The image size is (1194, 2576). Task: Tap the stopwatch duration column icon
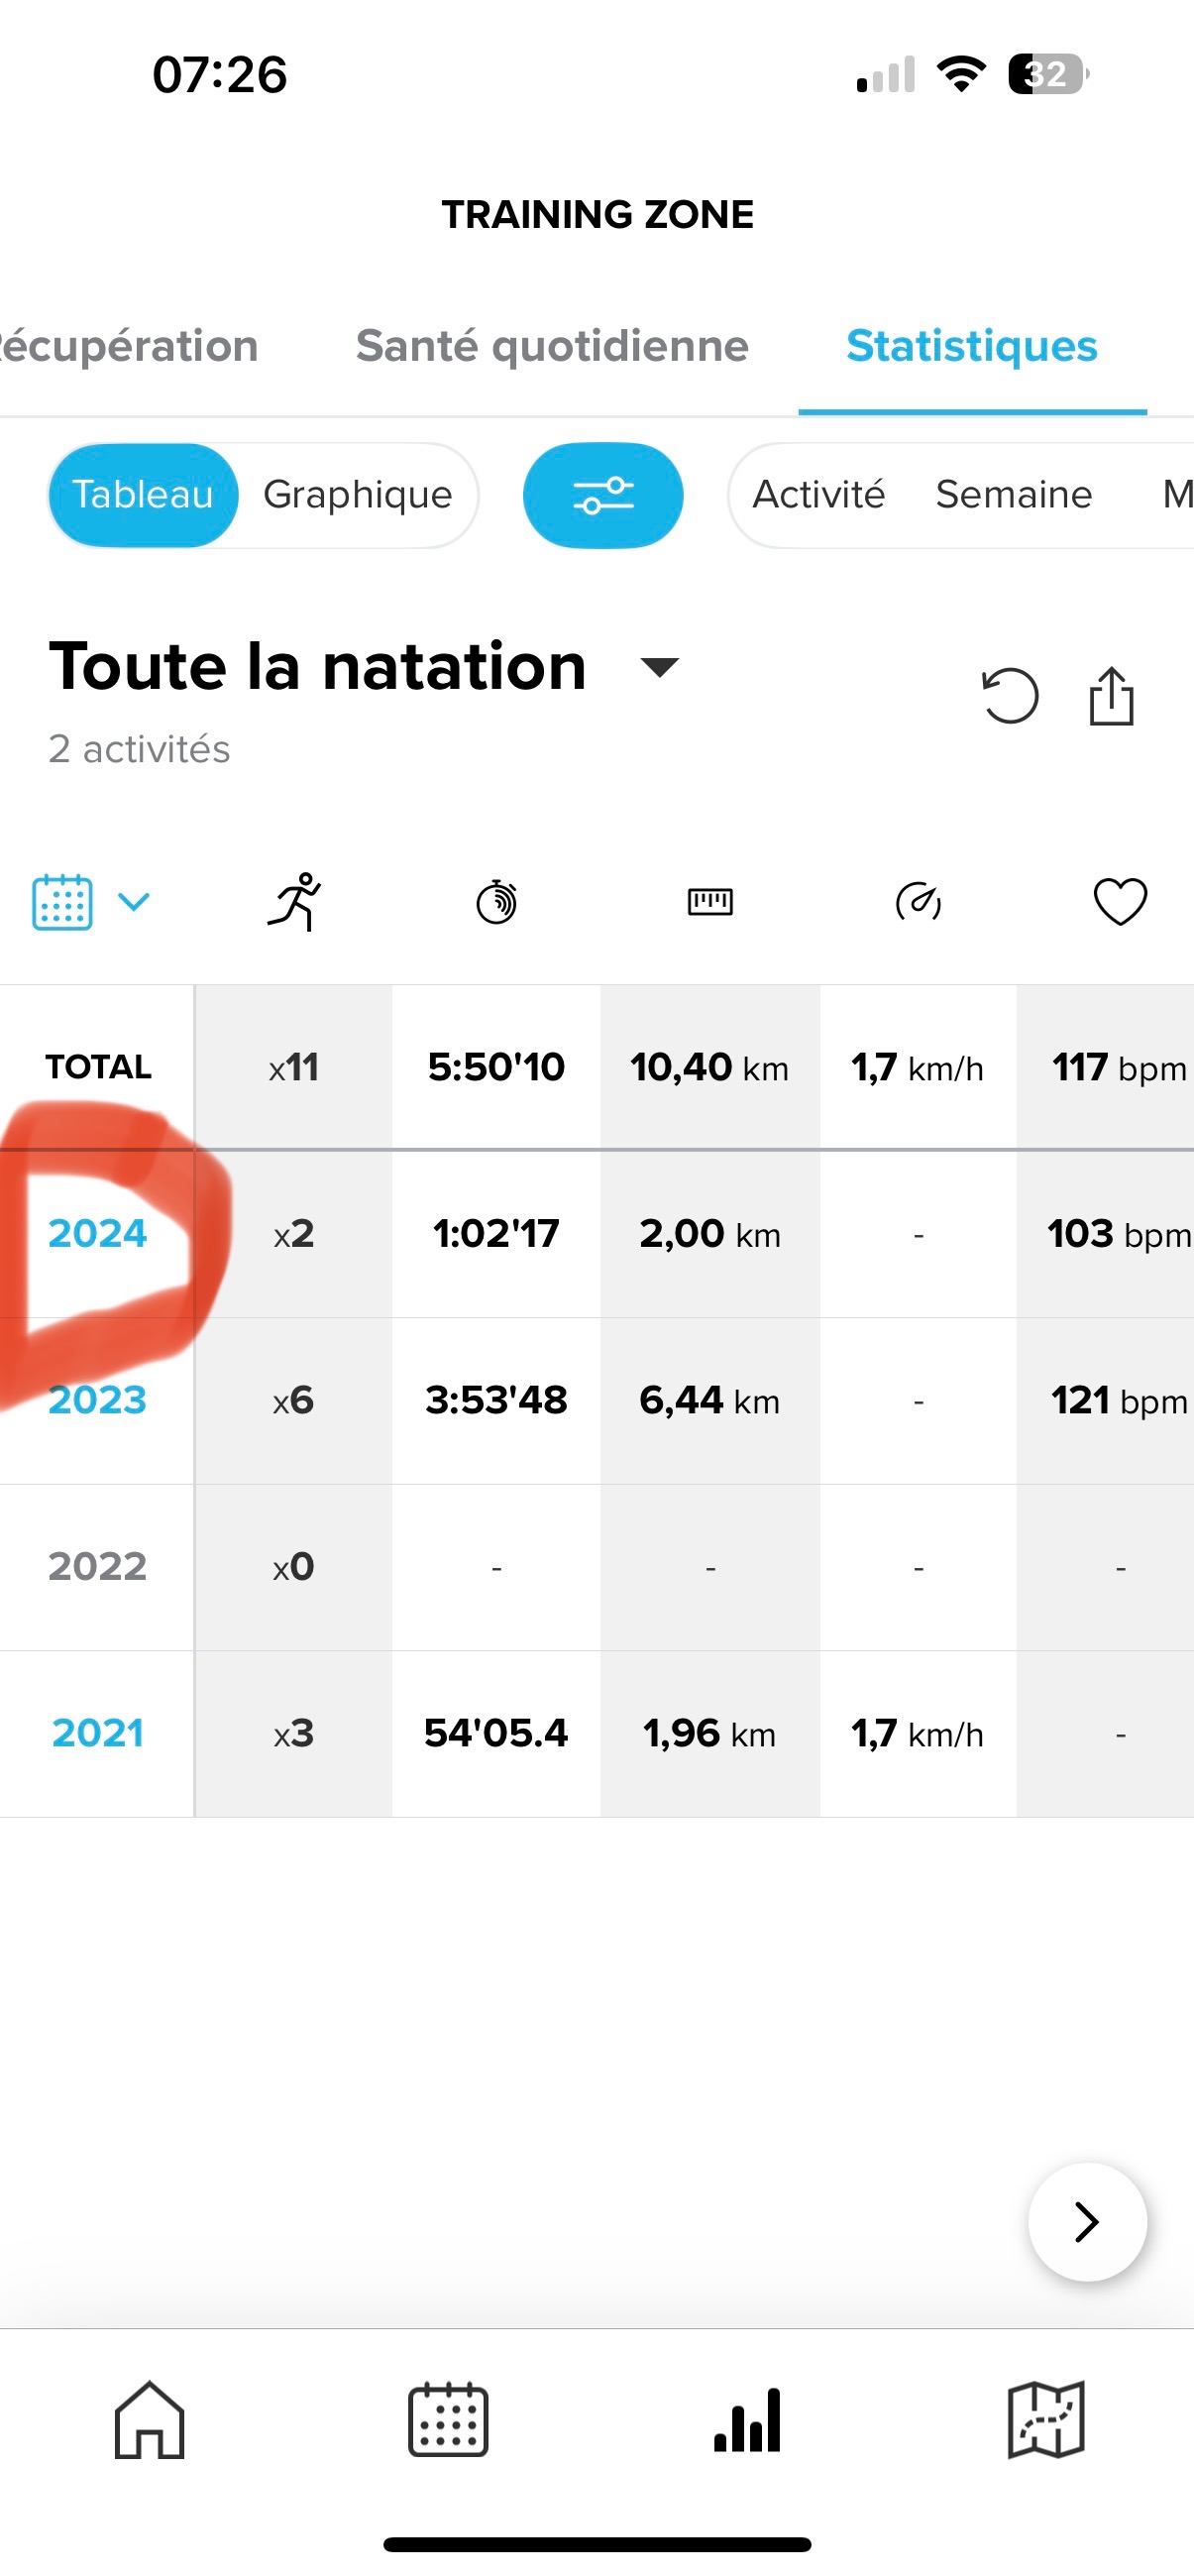496,902
